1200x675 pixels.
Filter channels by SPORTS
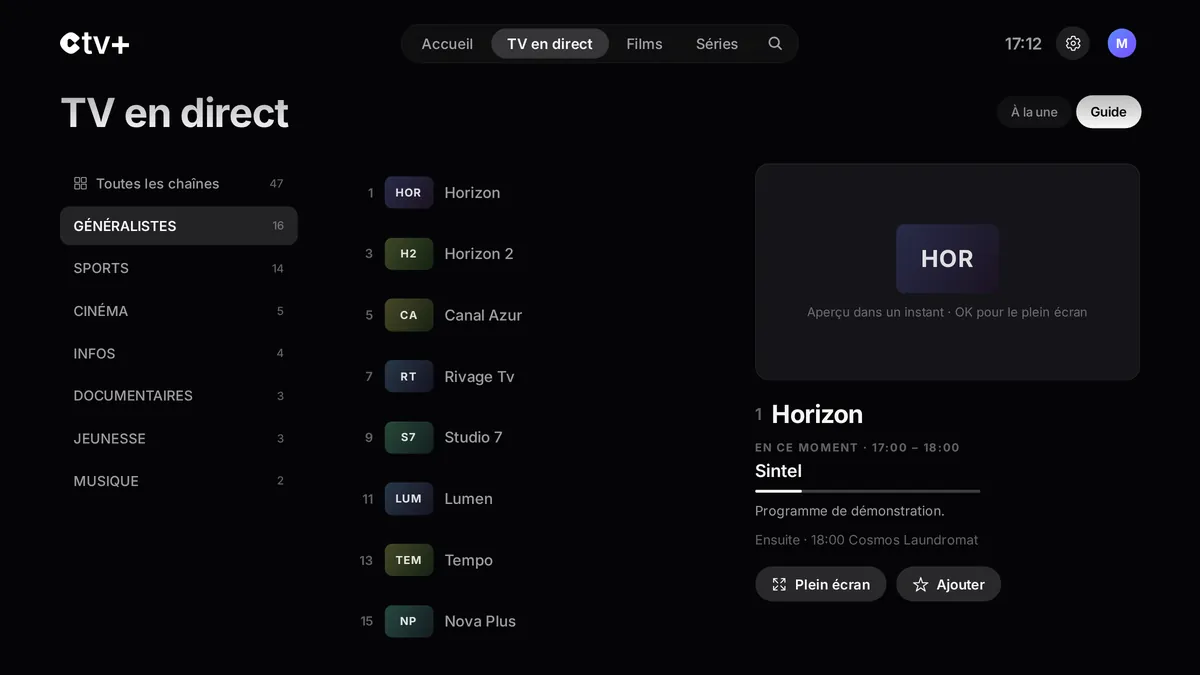[179, 268]
